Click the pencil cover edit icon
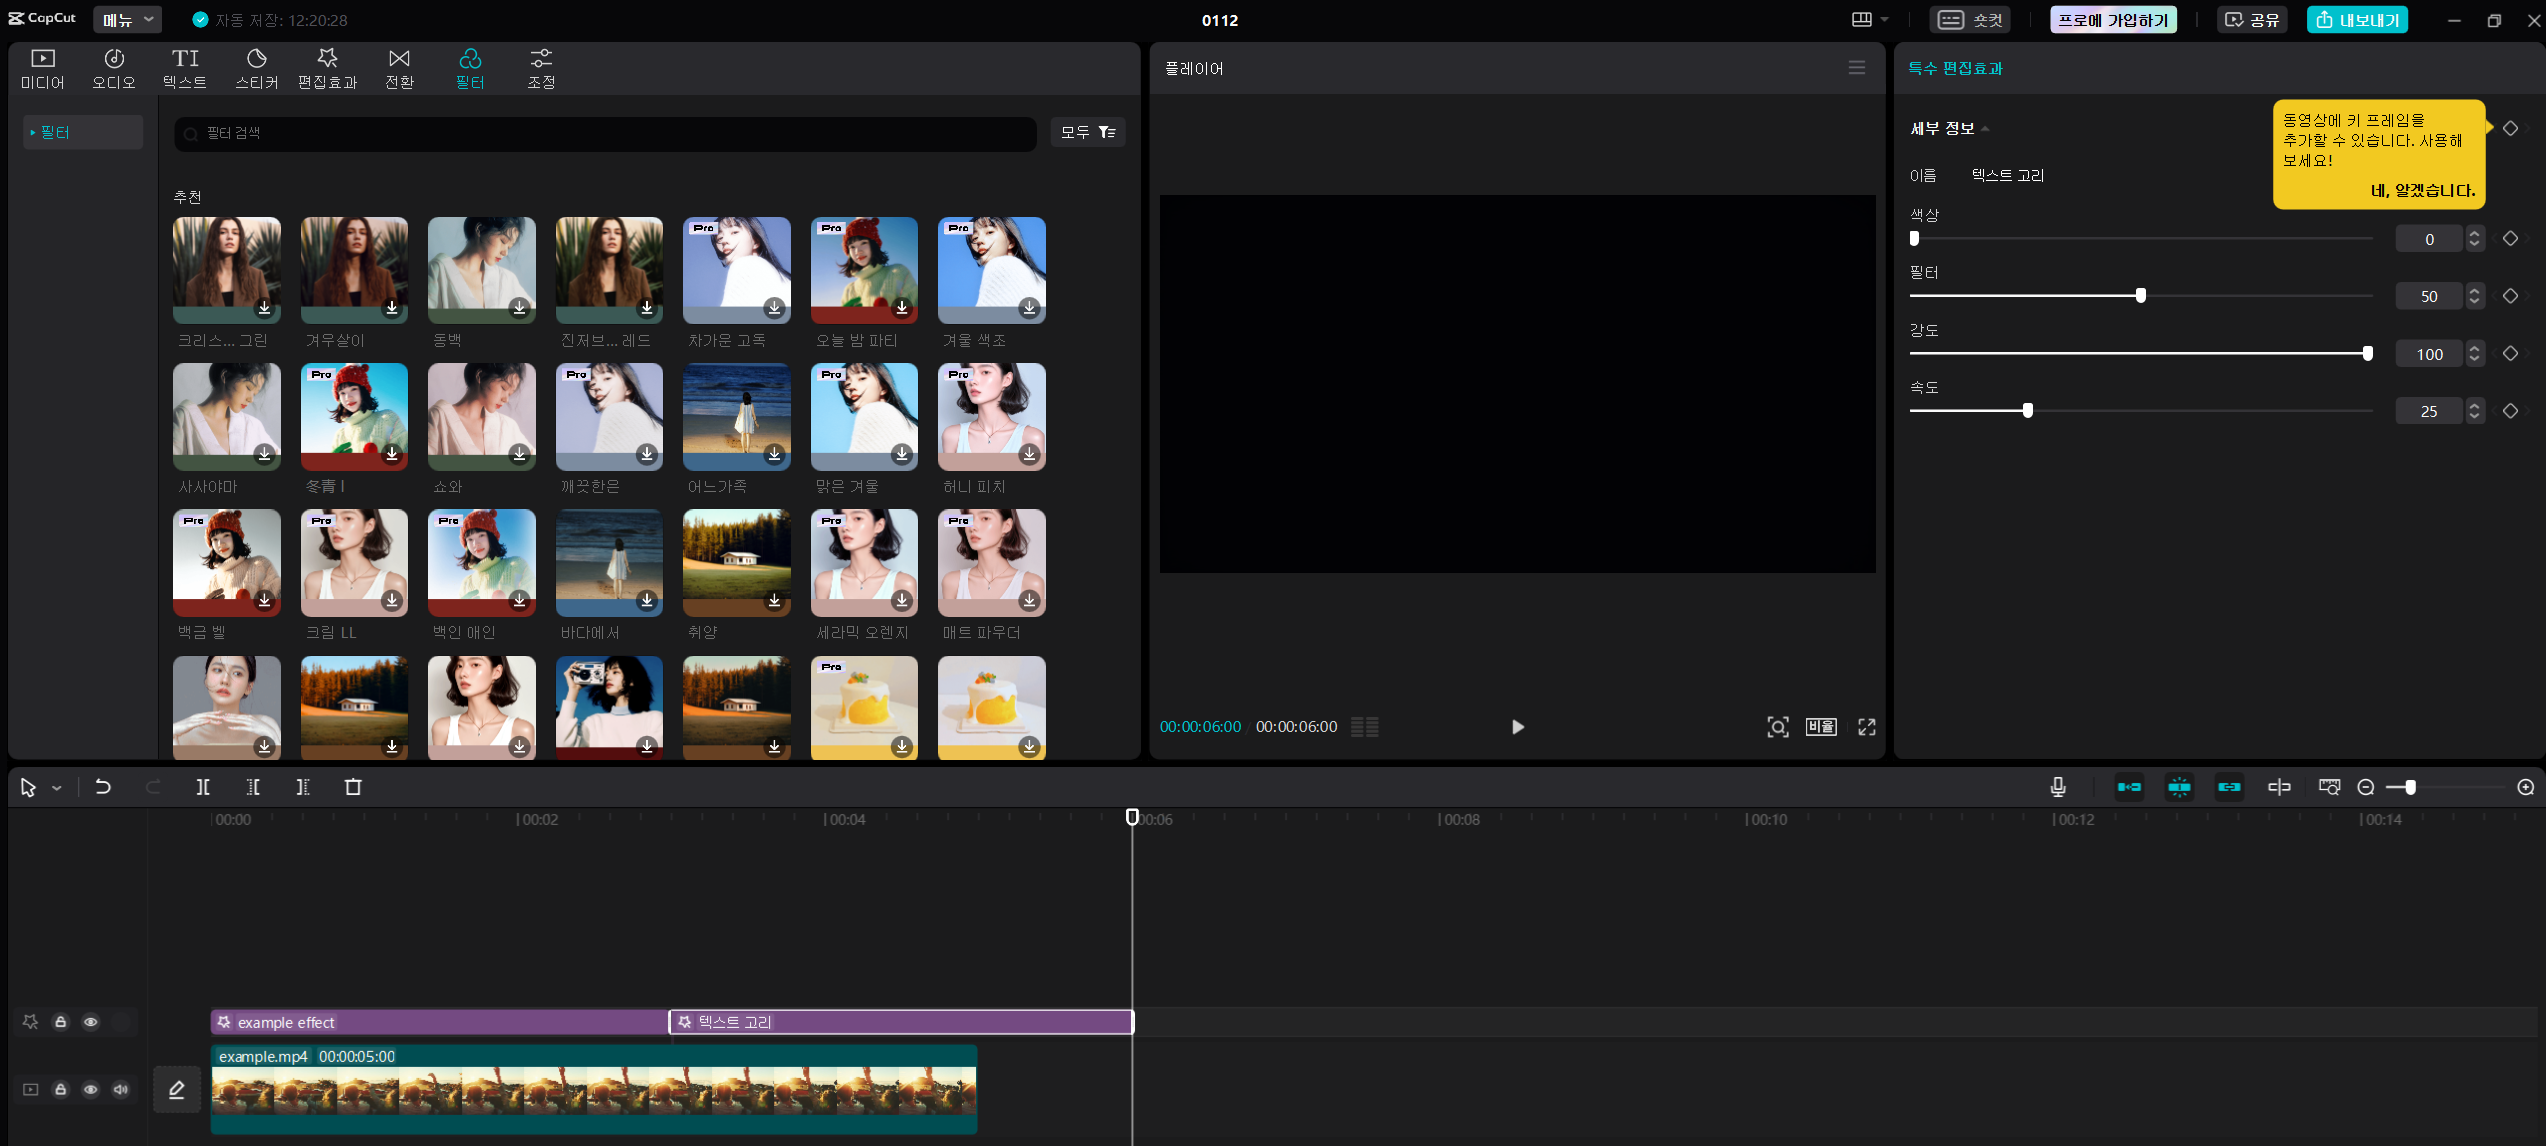 pos(177,1089)
